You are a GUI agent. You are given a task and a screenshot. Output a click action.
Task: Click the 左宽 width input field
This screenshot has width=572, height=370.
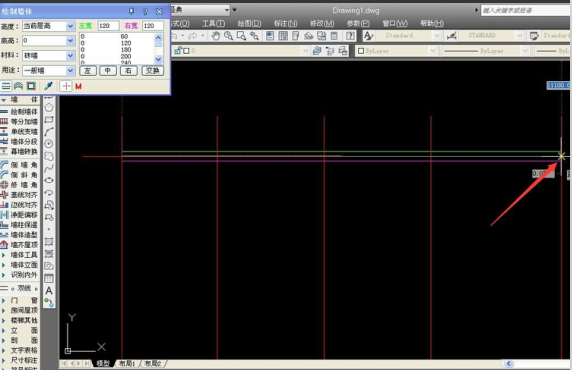(x=108, y=26)
